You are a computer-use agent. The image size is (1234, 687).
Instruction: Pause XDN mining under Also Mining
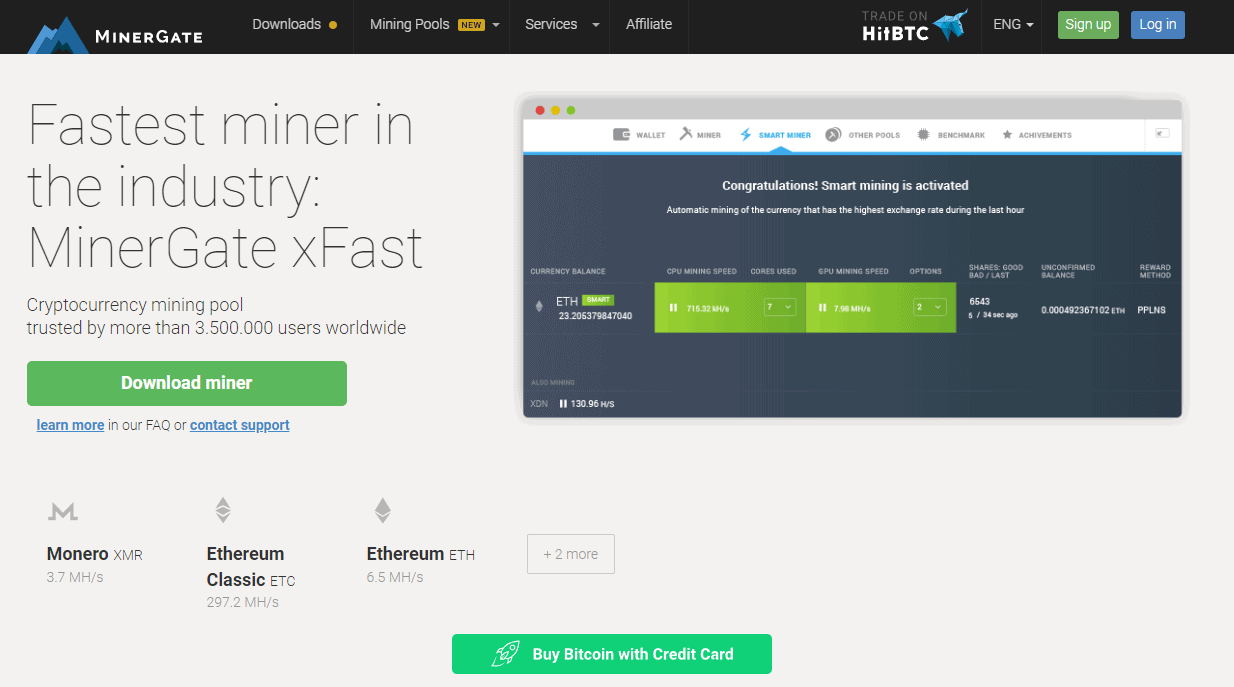click(x=563, y=404)
